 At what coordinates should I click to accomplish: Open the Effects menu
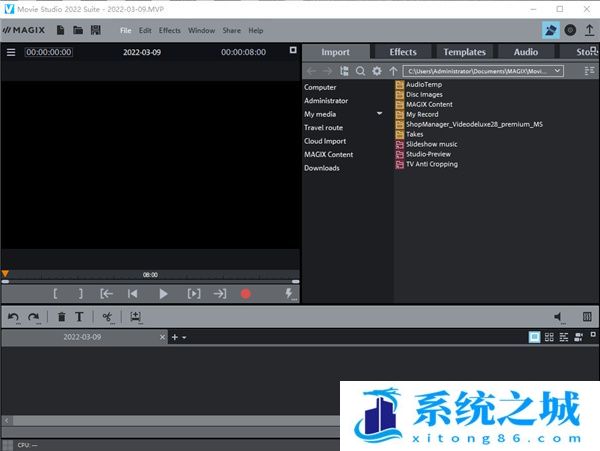pos(170,30)
